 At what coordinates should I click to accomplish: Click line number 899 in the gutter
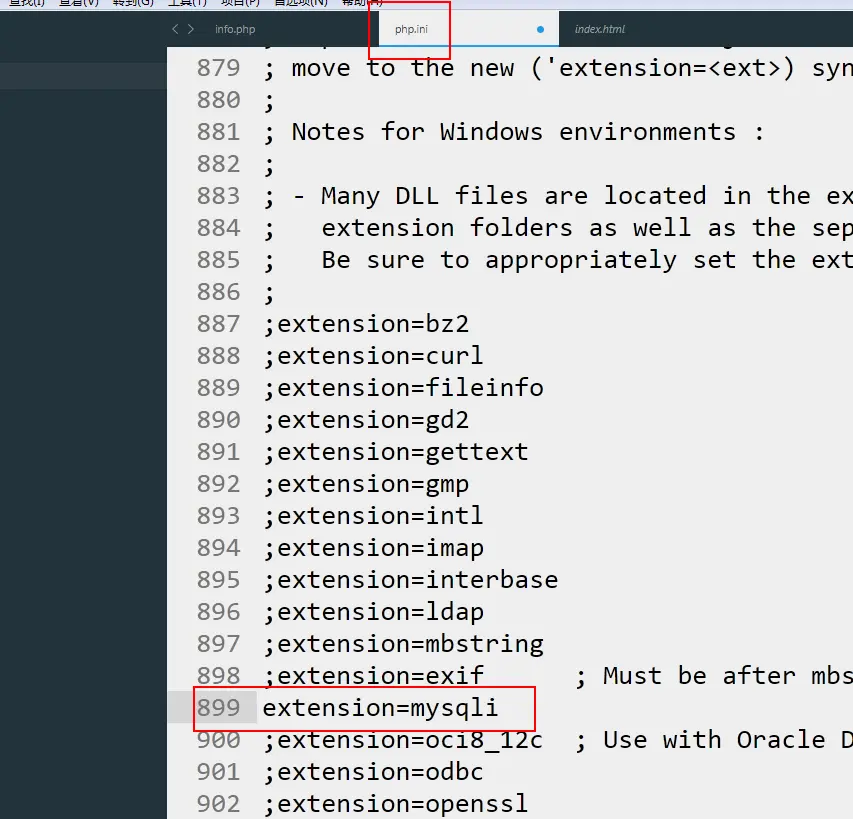point(218,708)
